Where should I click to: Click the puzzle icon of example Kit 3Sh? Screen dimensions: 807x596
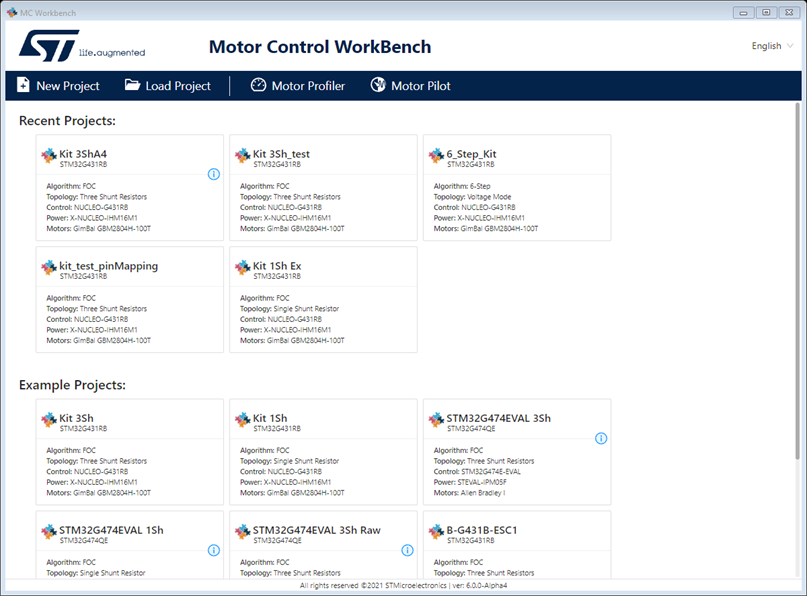click(x=49, y=419)
